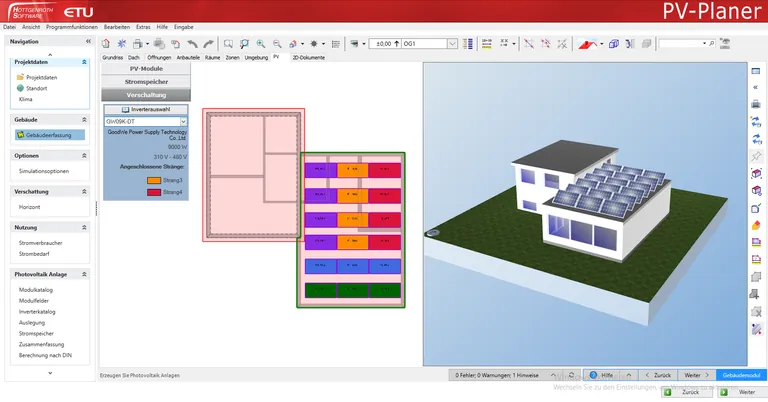The height and width of the screenshot is (402, 768).
Task: Click the 3D box view icon
Action: [x=614, y=44]
